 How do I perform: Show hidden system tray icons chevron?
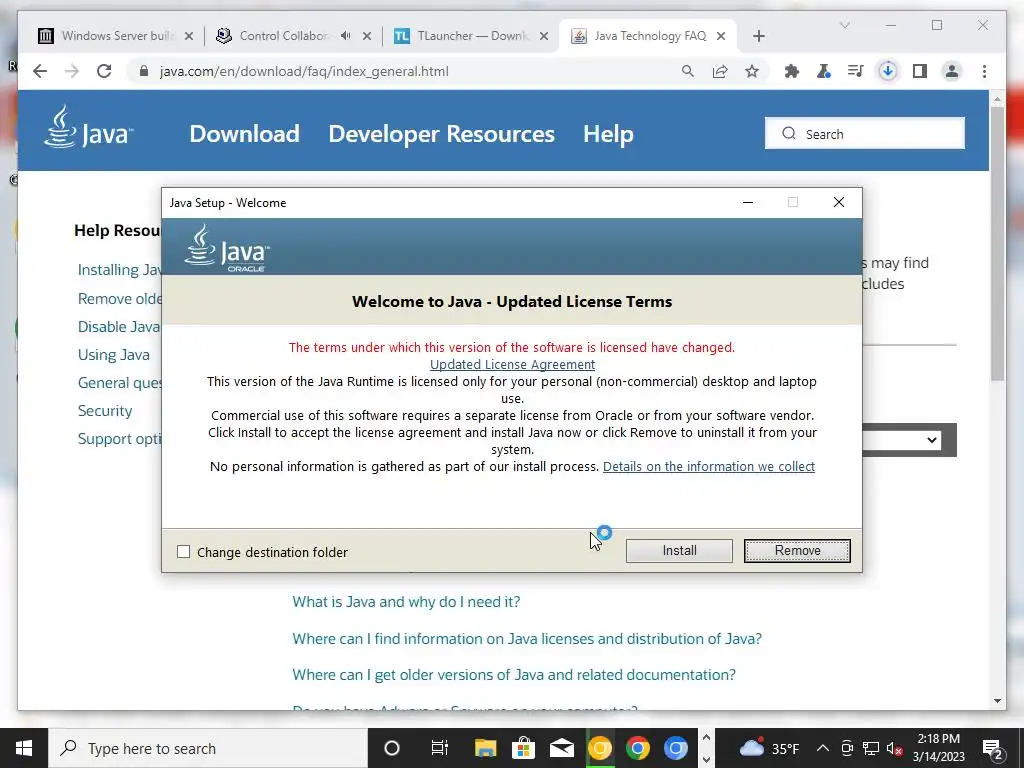(x=823, y=748)
